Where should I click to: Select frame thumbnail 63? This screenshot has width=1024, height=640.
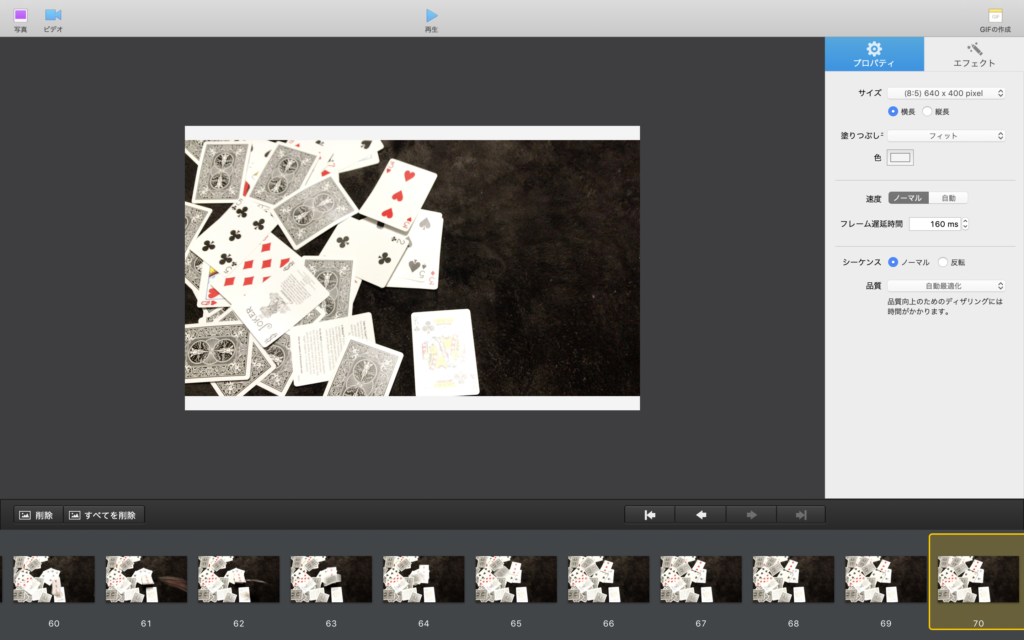coord(331,579)
